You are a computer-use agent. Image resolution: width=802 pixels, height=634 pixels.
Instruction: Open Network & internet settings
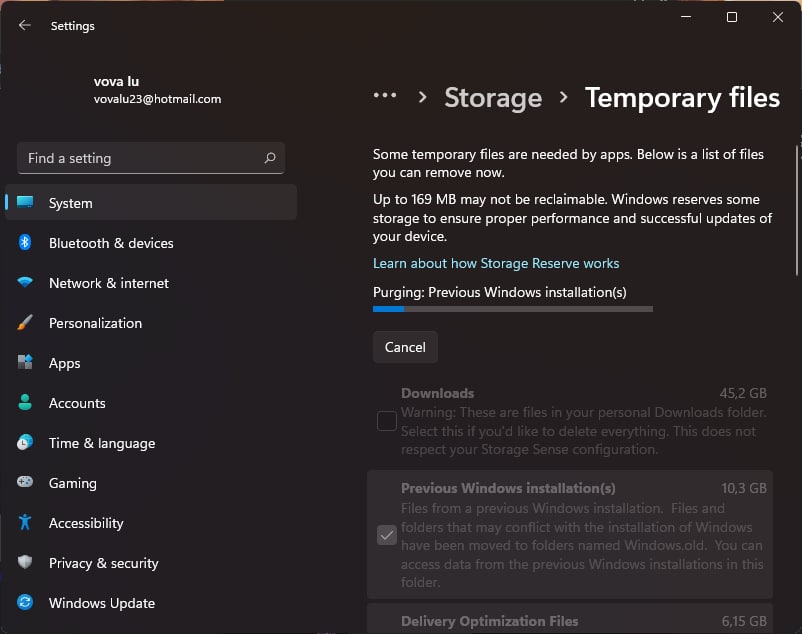coord(151,283)
